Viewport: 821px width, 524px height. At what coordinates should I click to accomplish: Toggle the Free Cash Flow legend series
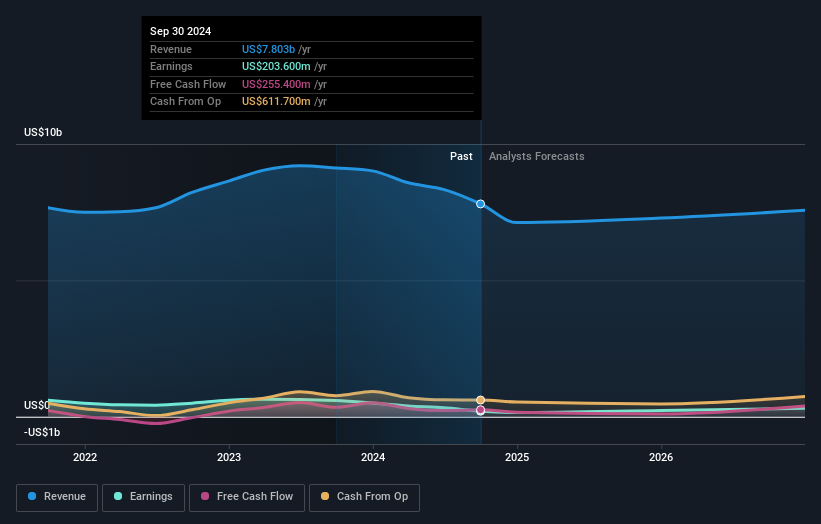247,497
